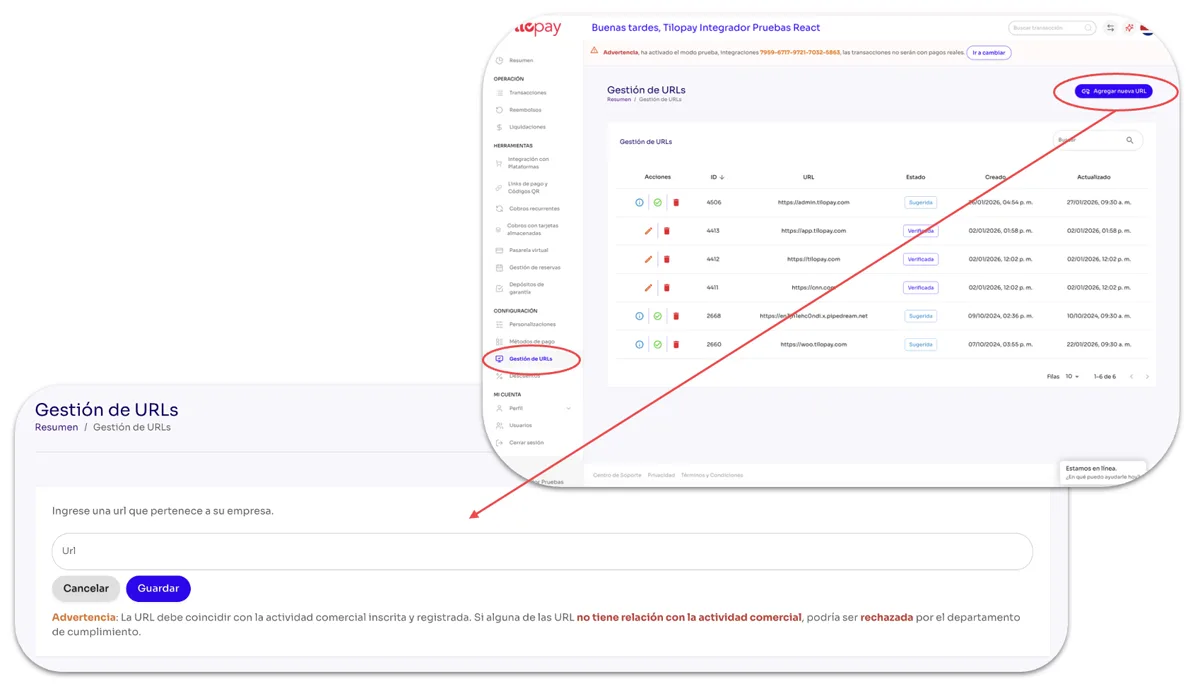The image size is (1200, 686).
Task: Edit URL row 4411 with pencil icon
Action: [x=648, y=288]
